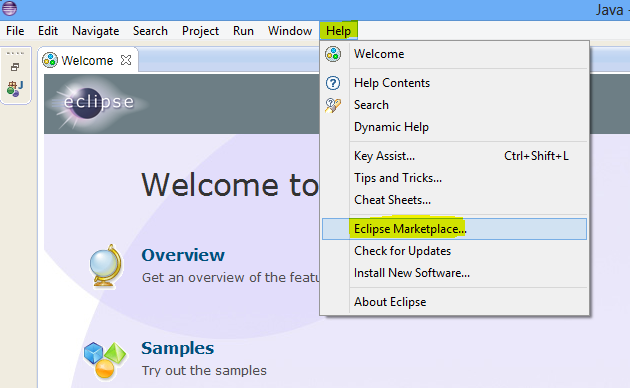Open the Navigate menu
The height and width of the screenshot is (388, 630).
(x=96, y=31)
